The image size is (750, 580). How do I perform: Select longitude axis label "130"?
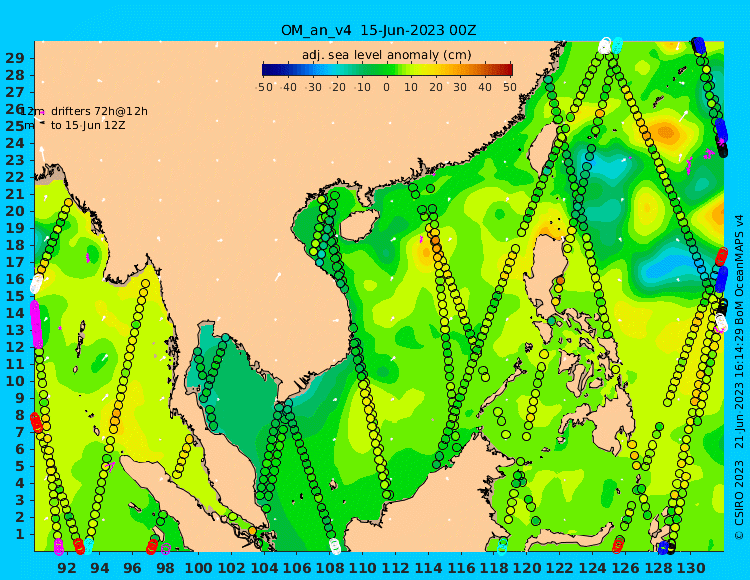(x=691, y=568)
